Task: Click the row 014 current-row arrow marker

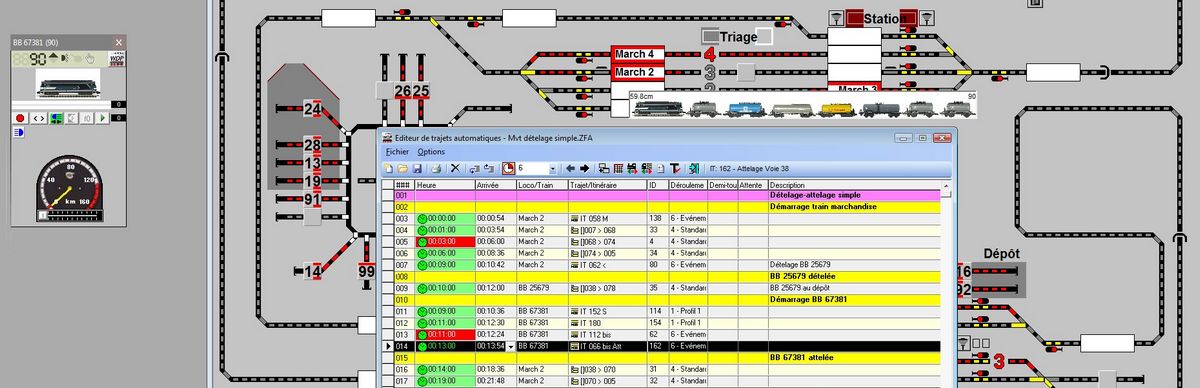Action: tap(388, 345)
